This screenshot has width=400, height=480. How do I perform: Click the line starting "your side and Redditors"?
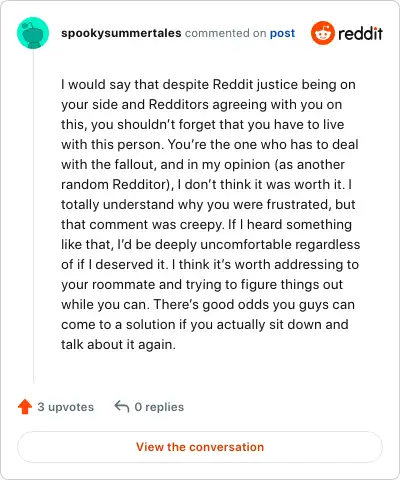[202, 105]
